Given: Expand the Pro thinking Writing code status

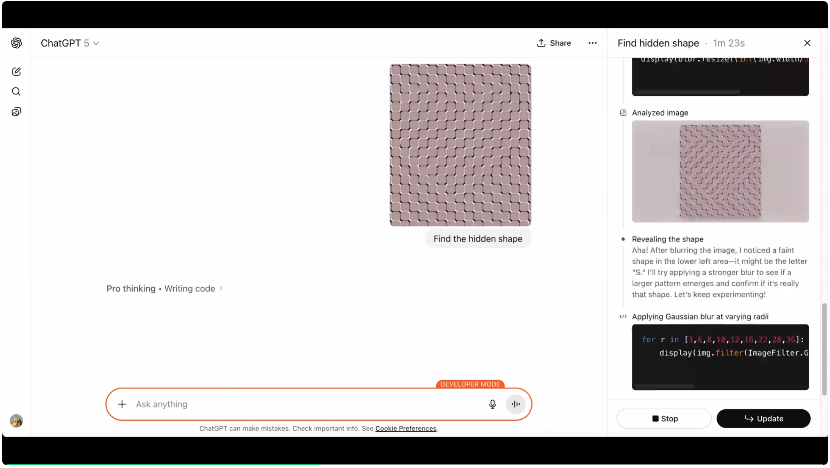Looking at the screenshot, I should tap(165, 289).
